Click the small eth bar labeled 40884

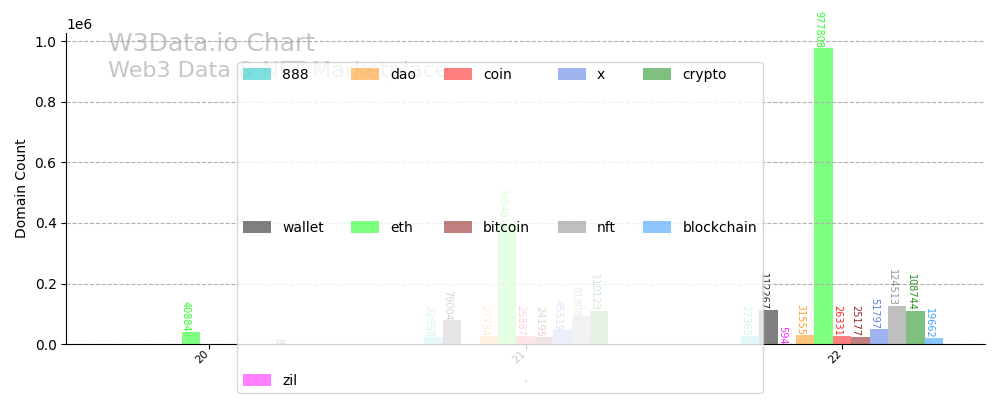point(191,338)
